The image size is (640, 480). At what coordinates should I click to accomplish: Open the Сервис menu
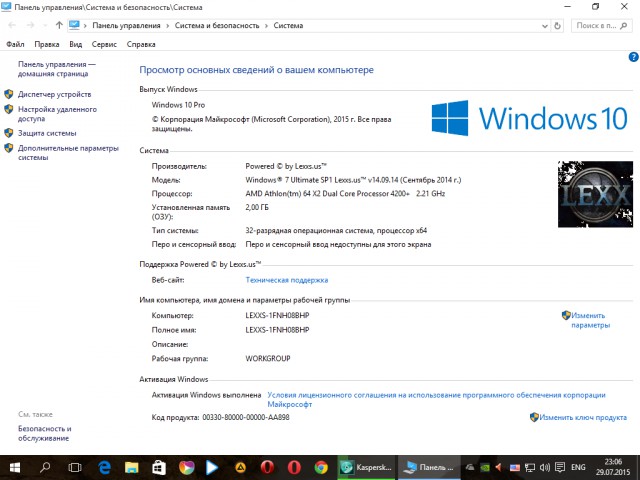[104, 44]
